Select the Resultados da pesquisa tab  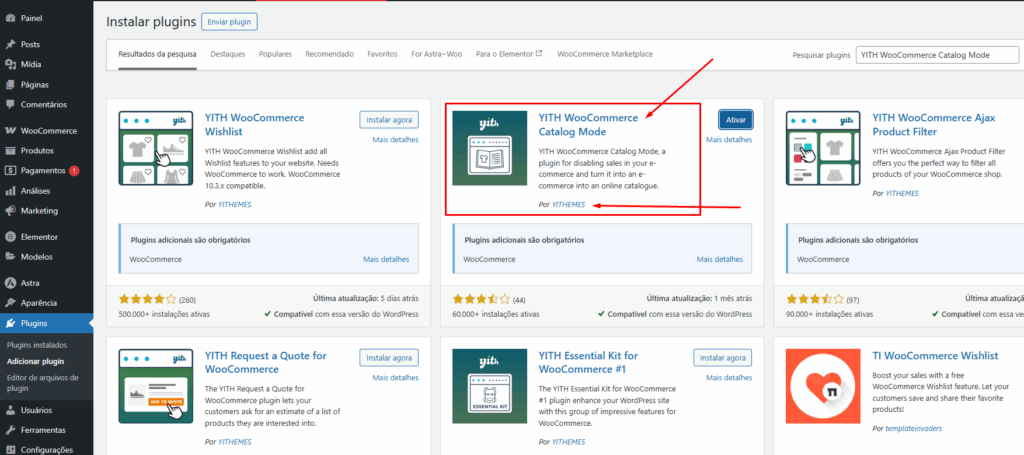pyautogui.click(x=157, y=54)
